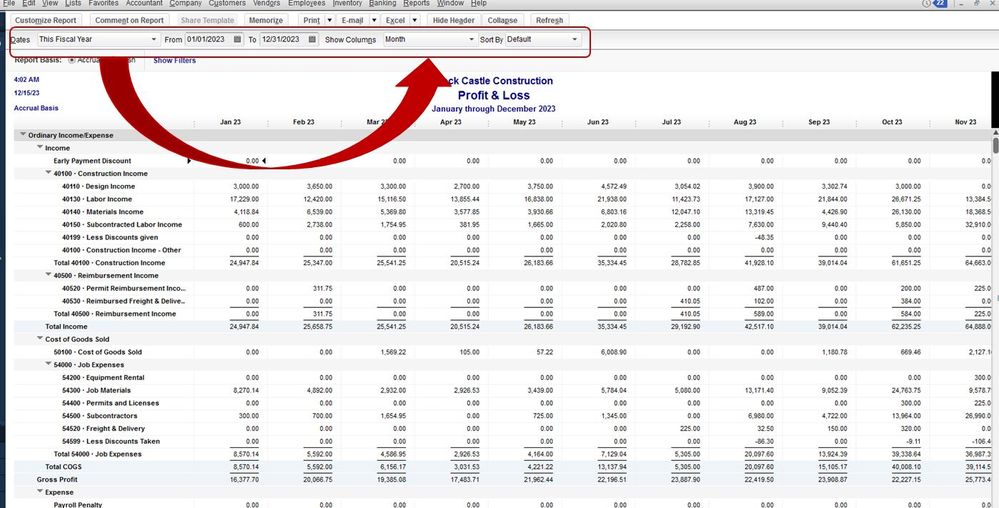Click the reminders clock icon
The height and width of the screenshot is (508, 999).
click(x=926, y=3)
